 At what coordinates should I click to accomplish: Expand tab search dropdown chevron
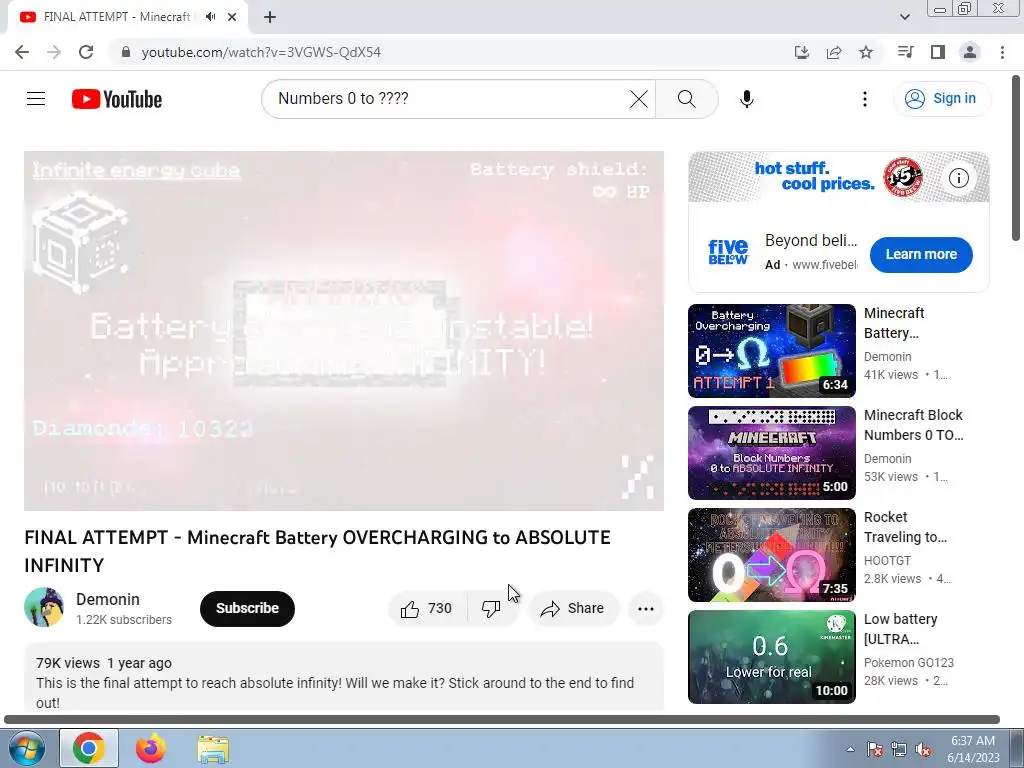point(904,17)
